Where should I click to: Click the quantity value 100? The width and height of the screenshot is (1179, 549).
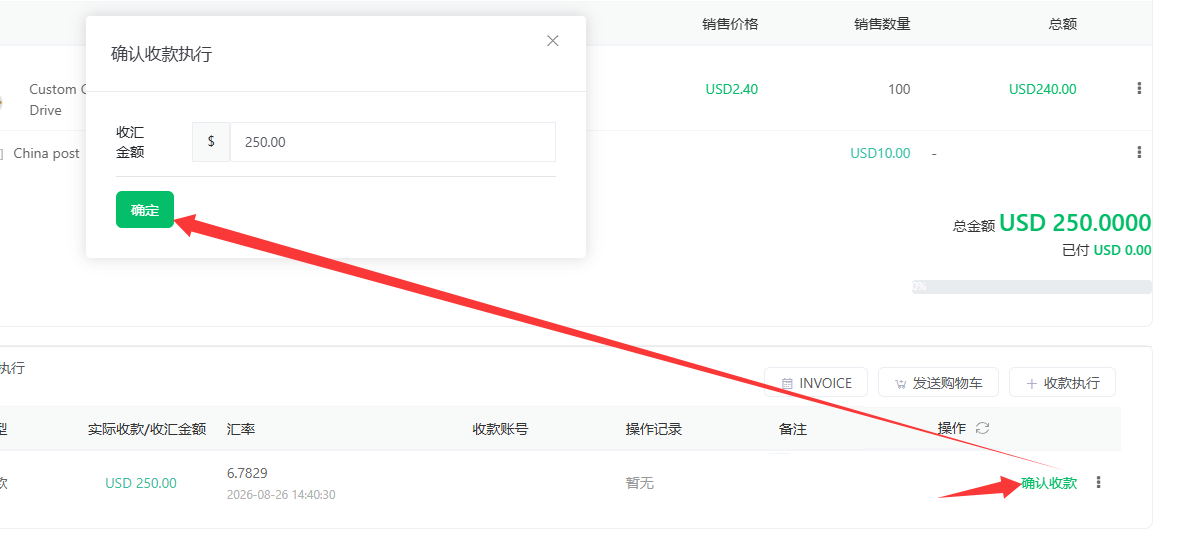pyautogui.click(x=899, y=89)
